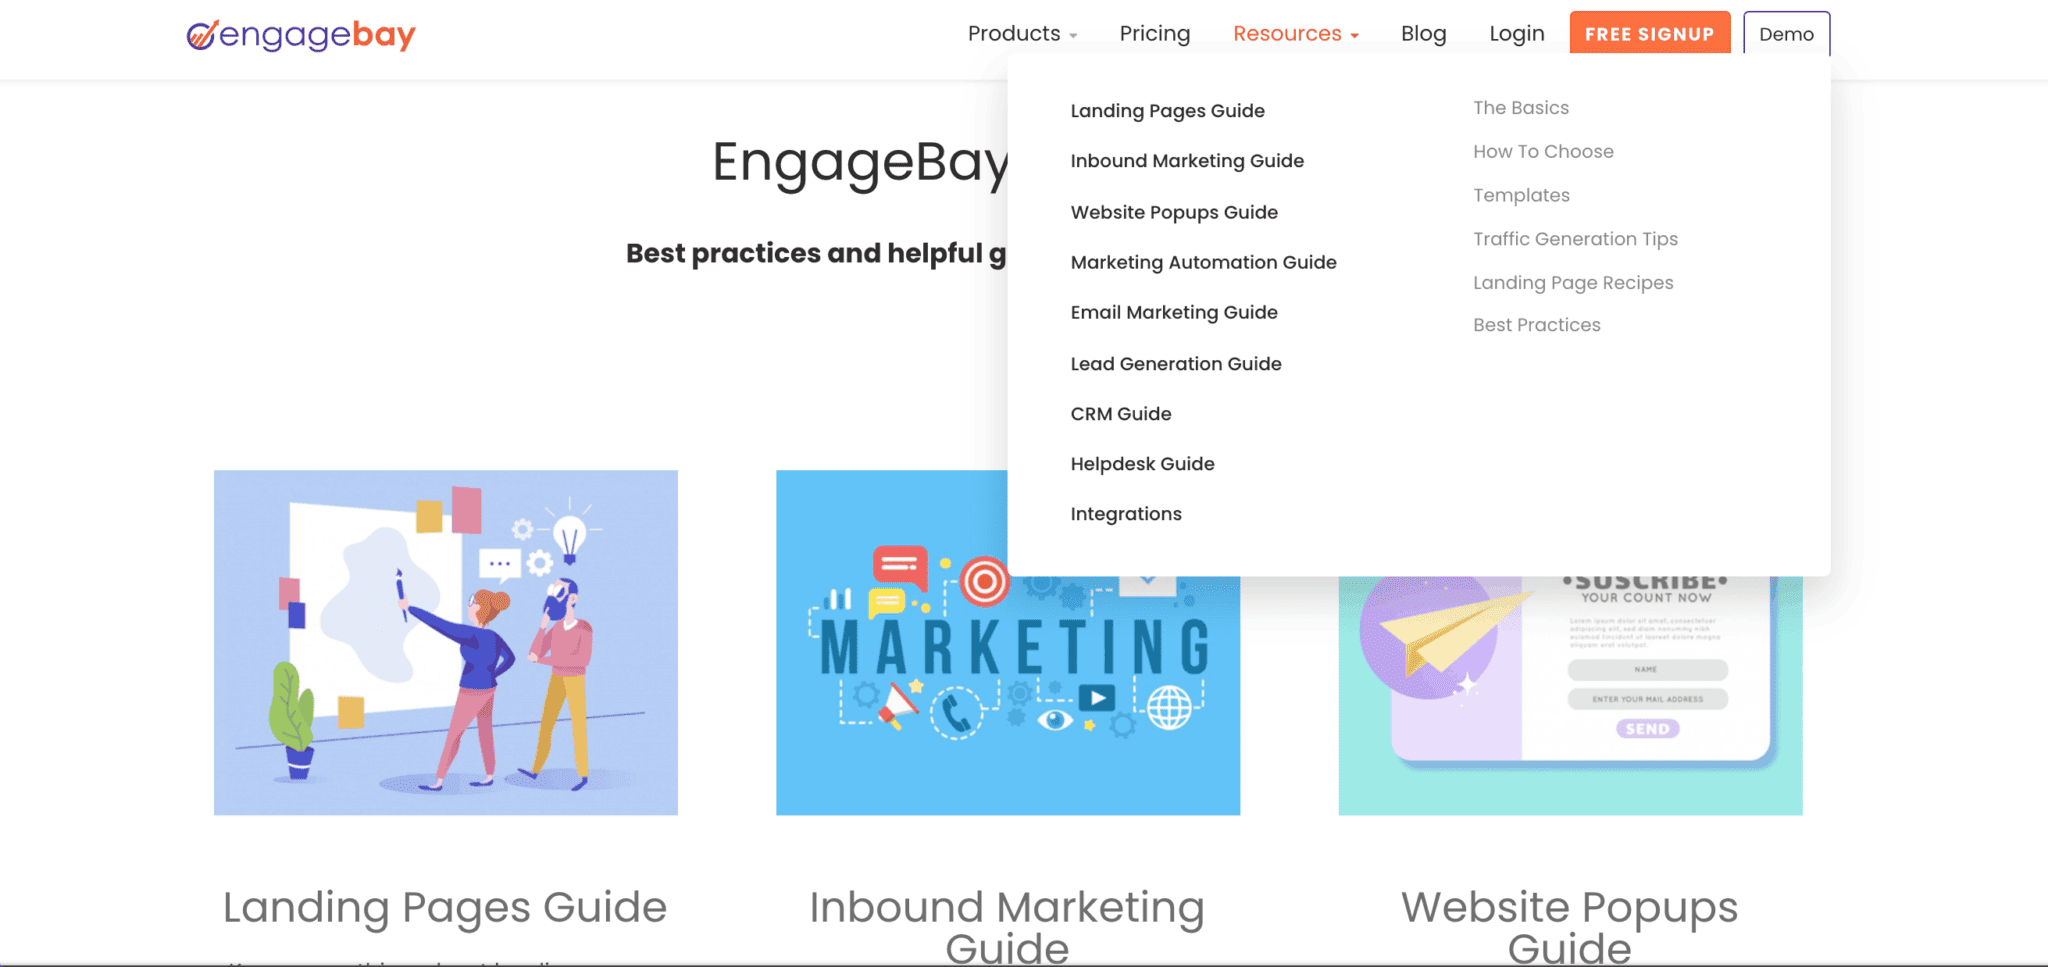
Task: Click the Demo button
Action: point(1786,34)
